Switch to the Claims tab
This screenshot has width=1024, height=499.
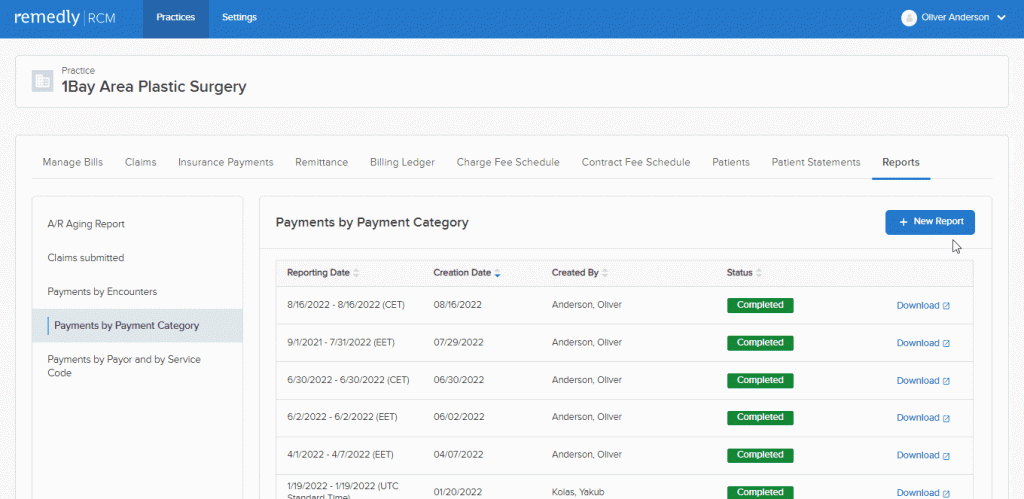point(140,162)
